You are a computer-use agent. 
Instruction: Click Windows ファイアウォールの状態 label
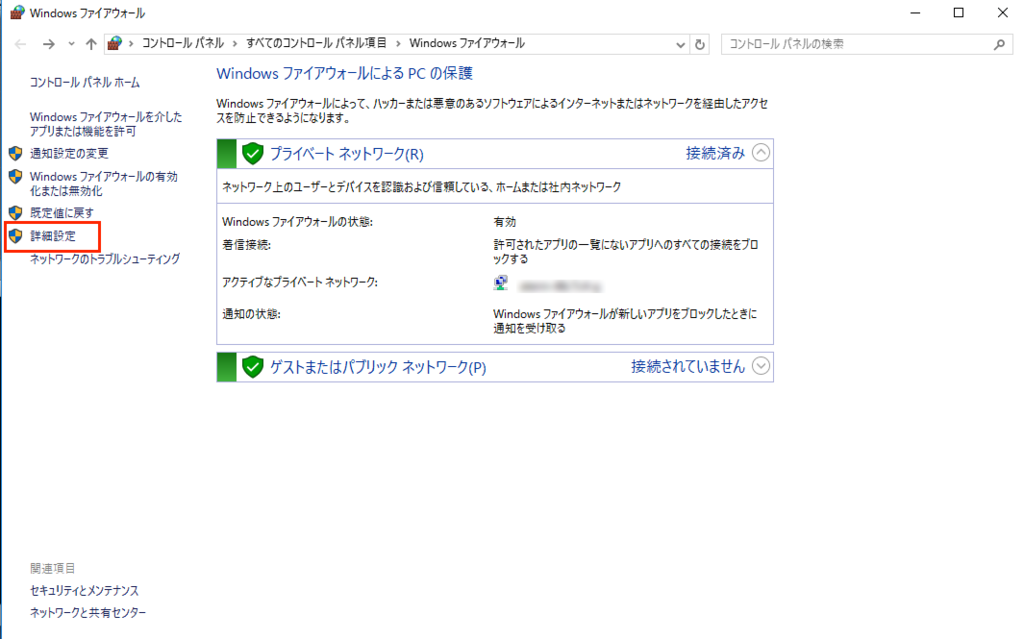(x=297, y=222)
